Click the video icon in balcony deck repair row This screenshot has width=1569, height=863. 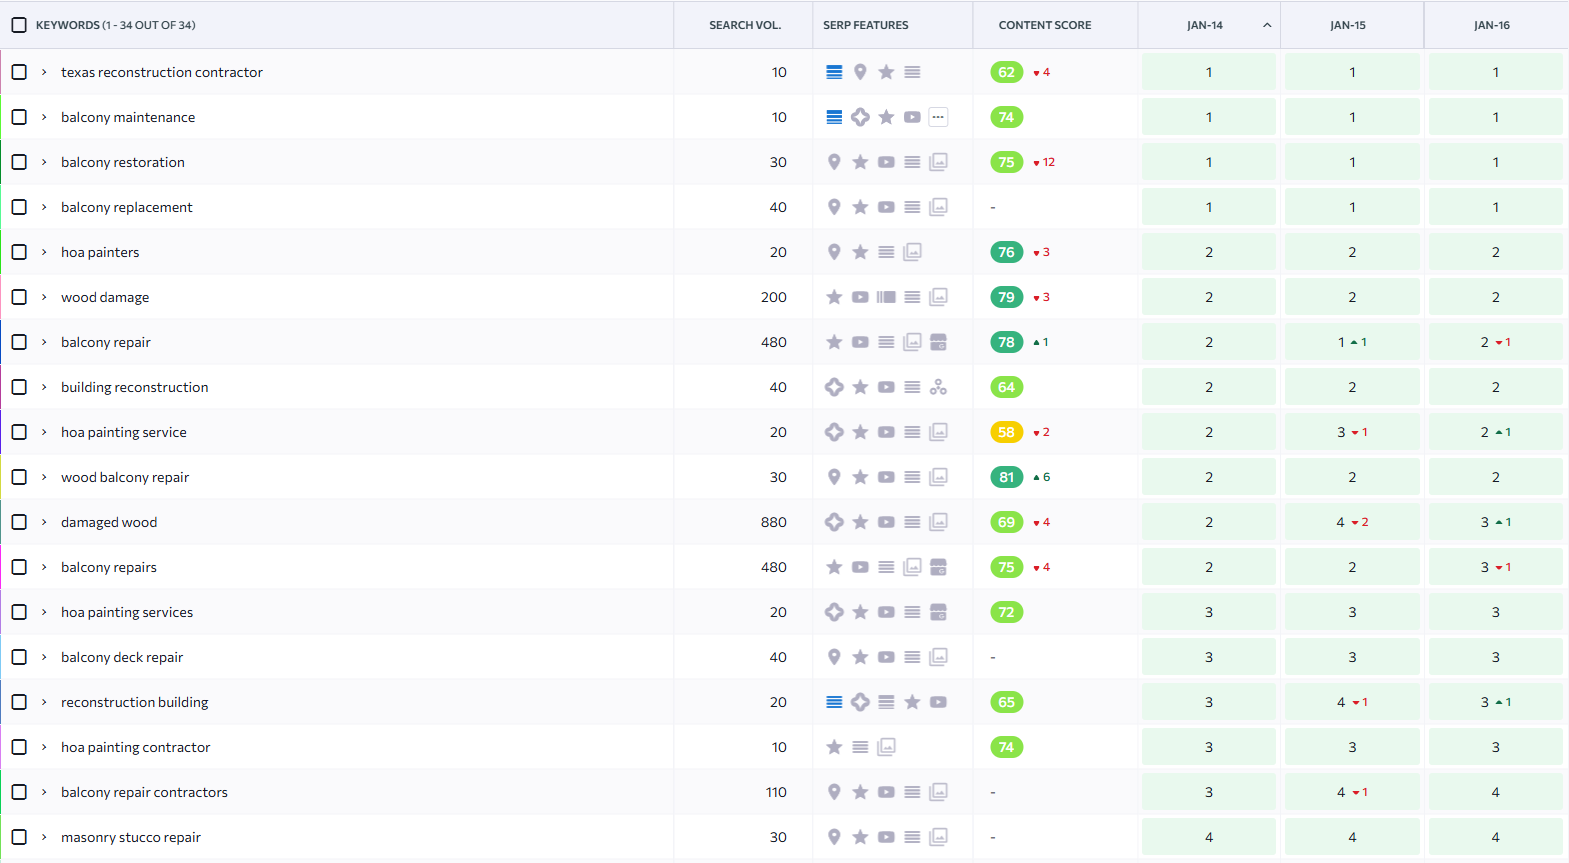click(886, 657)
